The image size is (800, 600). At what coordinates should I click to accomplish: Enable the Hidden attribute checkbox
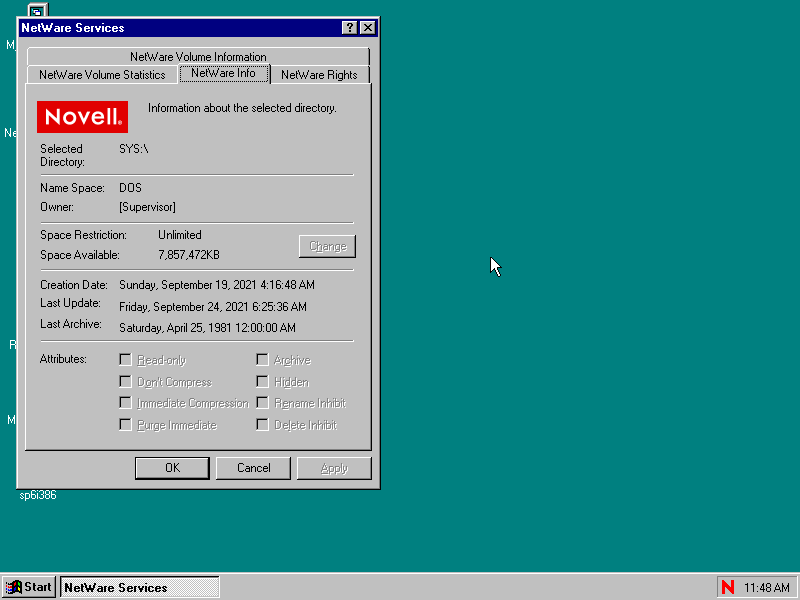tap(262, 382)
